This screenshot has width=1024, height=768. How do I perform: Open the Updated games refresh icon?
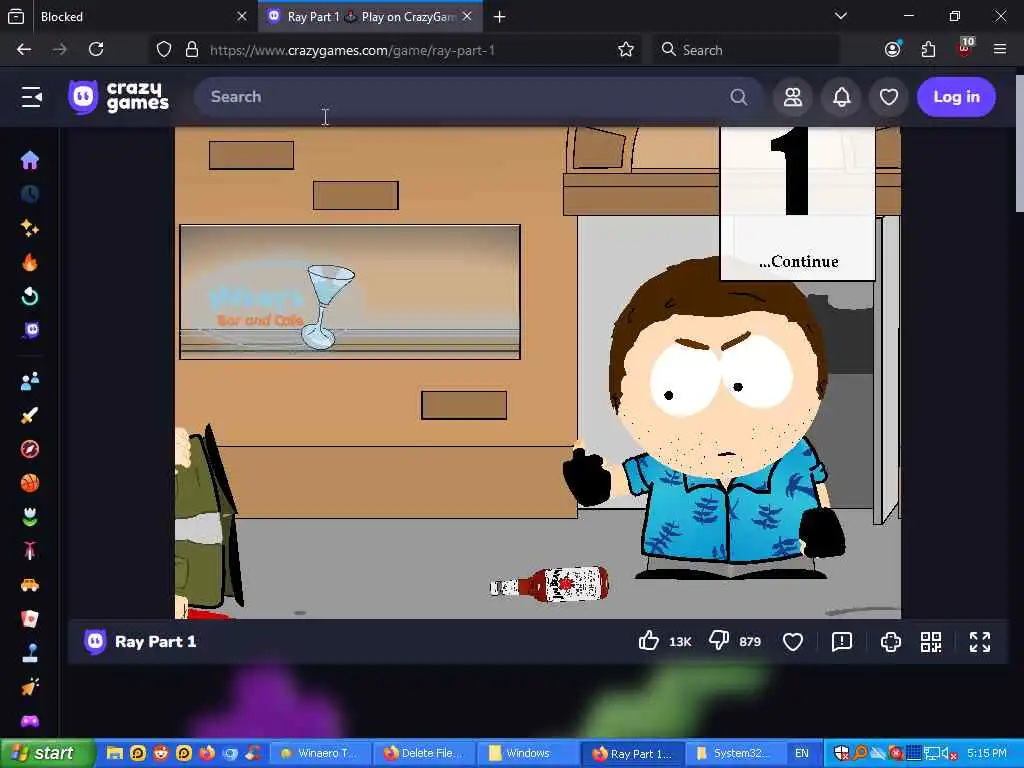tap(29, 296)
